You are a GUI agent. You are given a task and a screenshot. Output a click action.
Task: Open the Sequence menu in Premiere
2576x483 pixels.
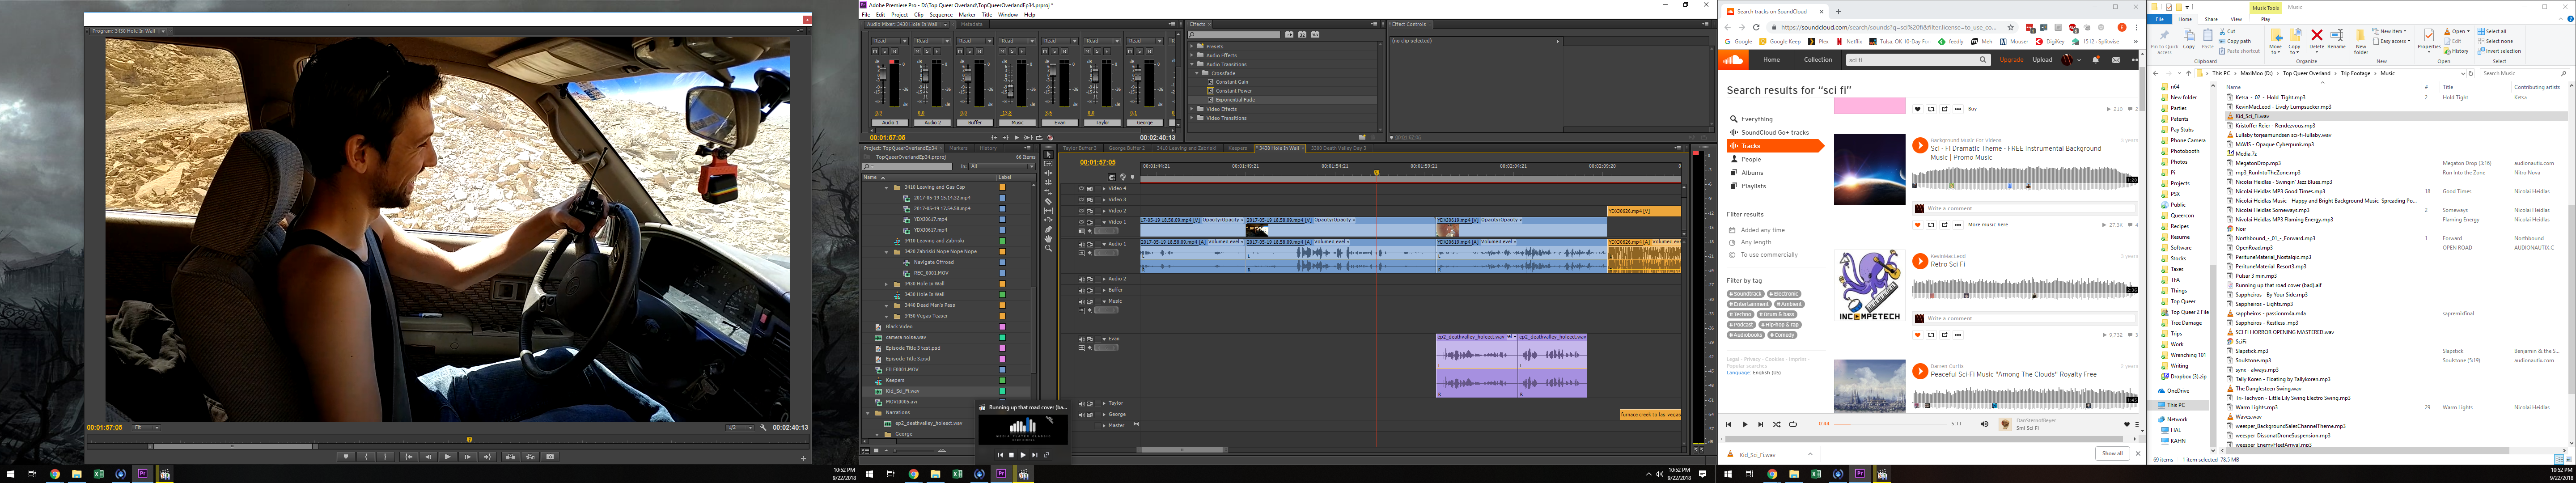click(x=941, y=15)
